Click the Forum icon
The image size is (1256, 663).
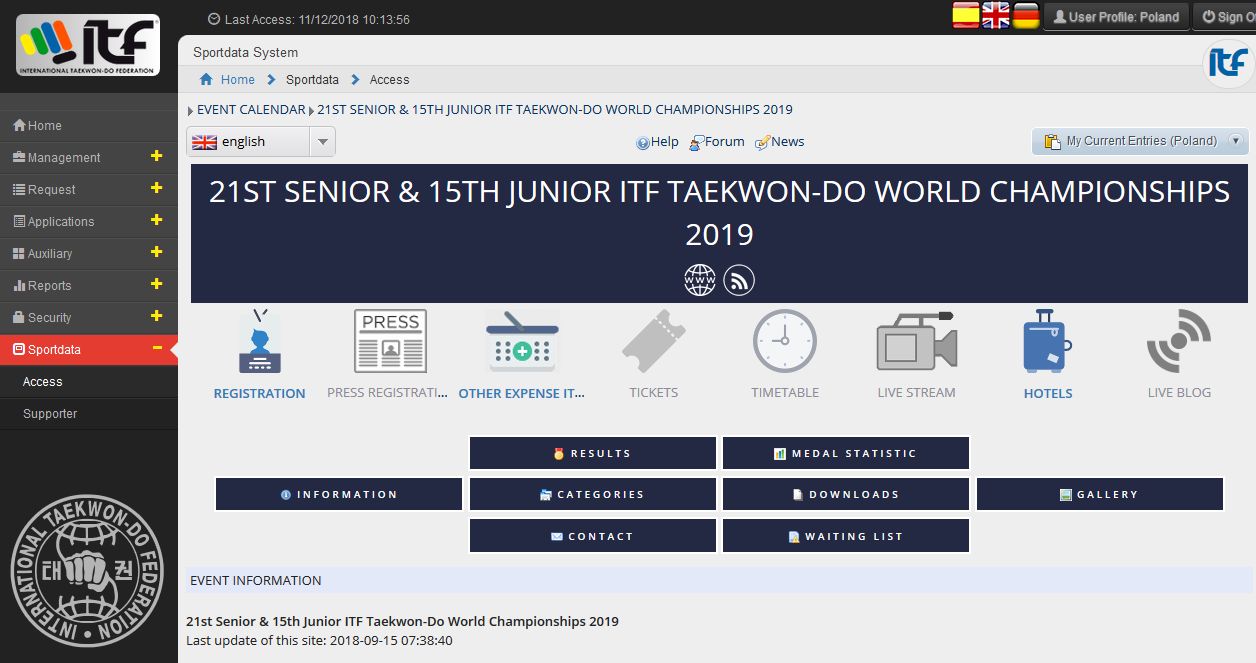pyautogui.click(x=697, y=143)
